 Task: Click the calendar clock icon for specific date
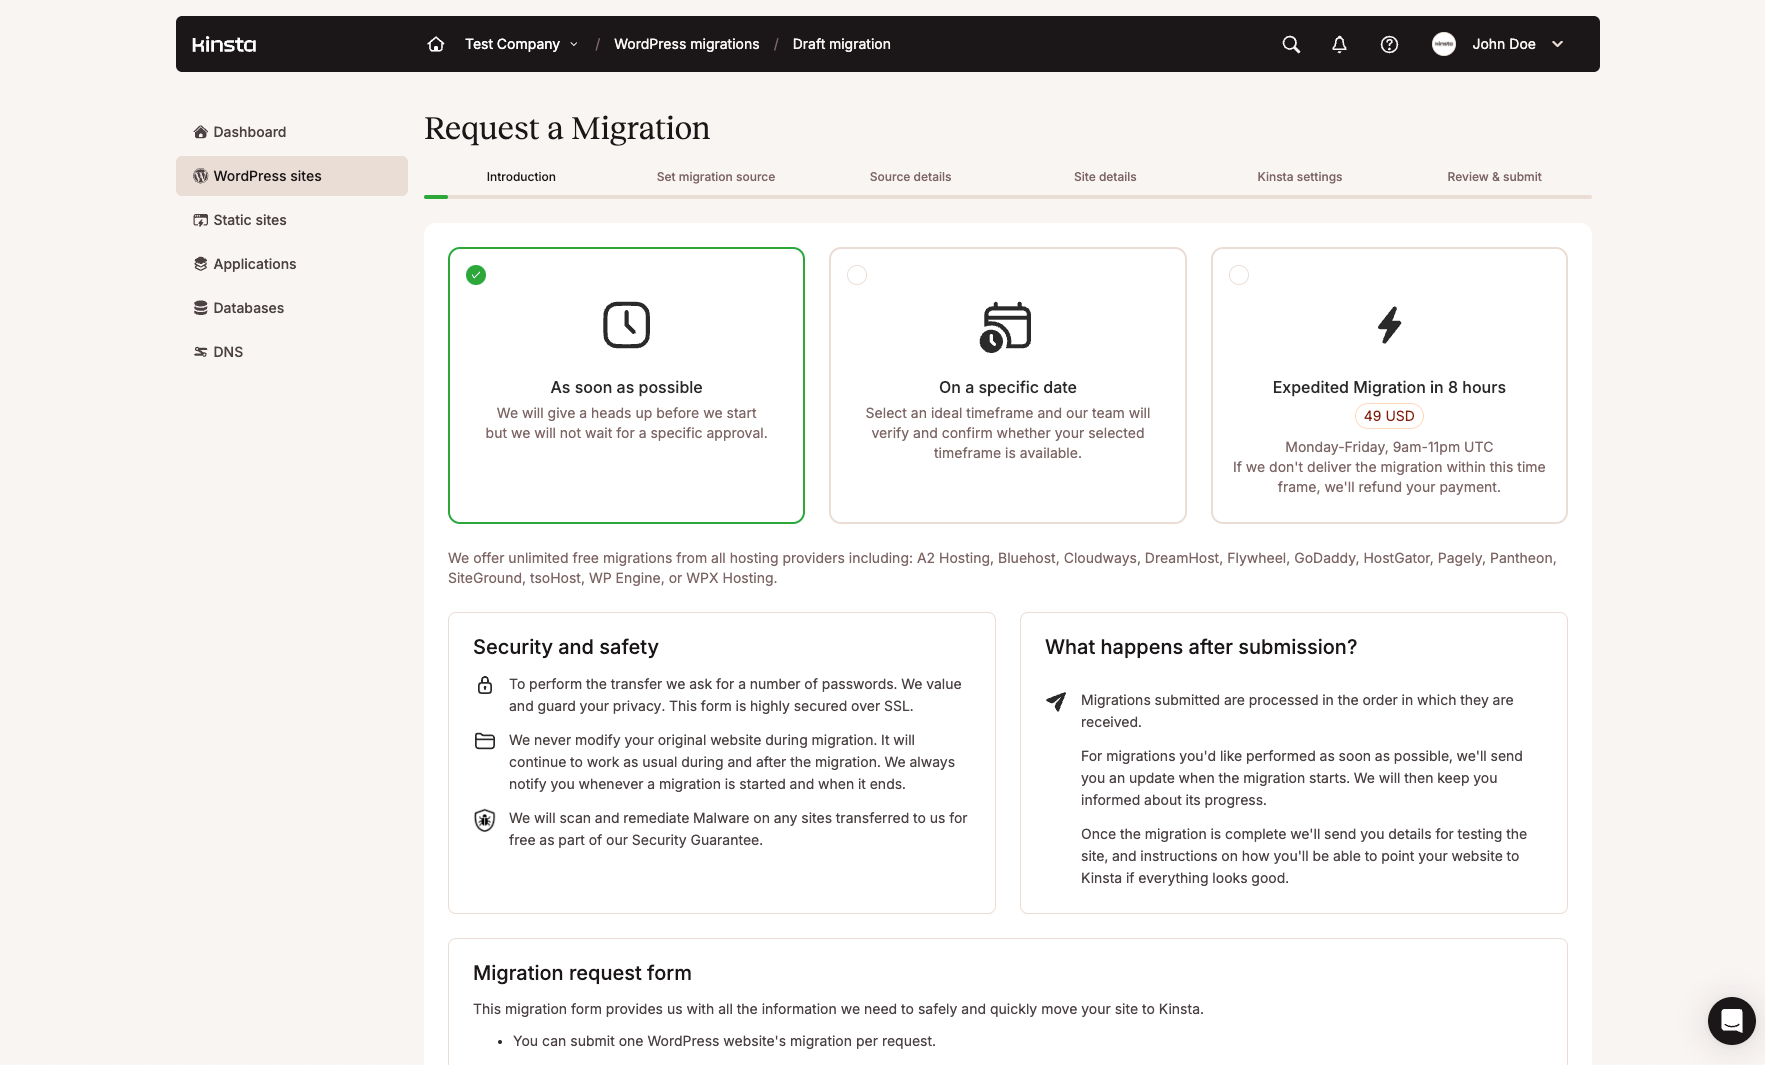coord(1006,326)
